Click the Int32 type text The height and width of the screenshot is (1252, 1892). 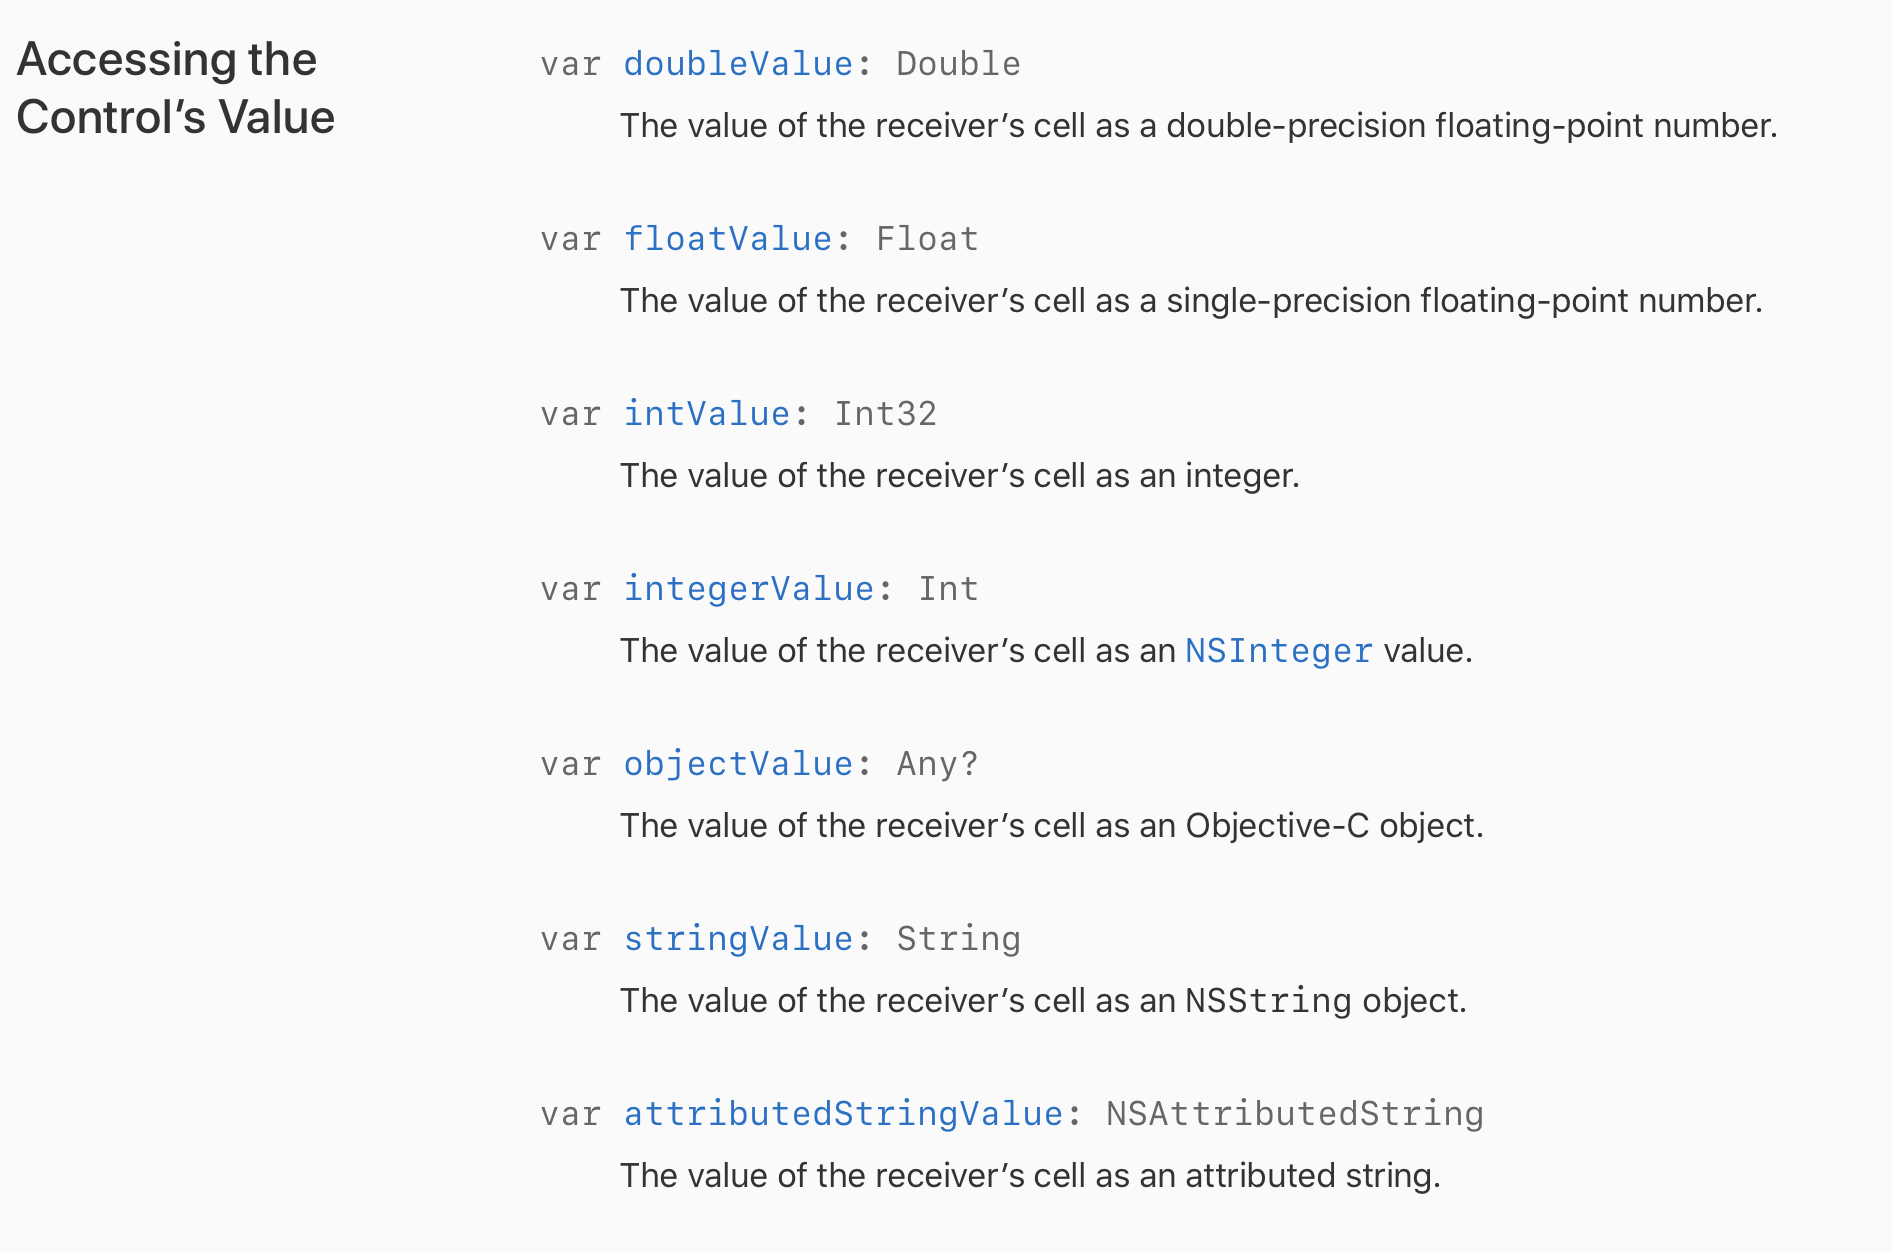tap(885, 414)
